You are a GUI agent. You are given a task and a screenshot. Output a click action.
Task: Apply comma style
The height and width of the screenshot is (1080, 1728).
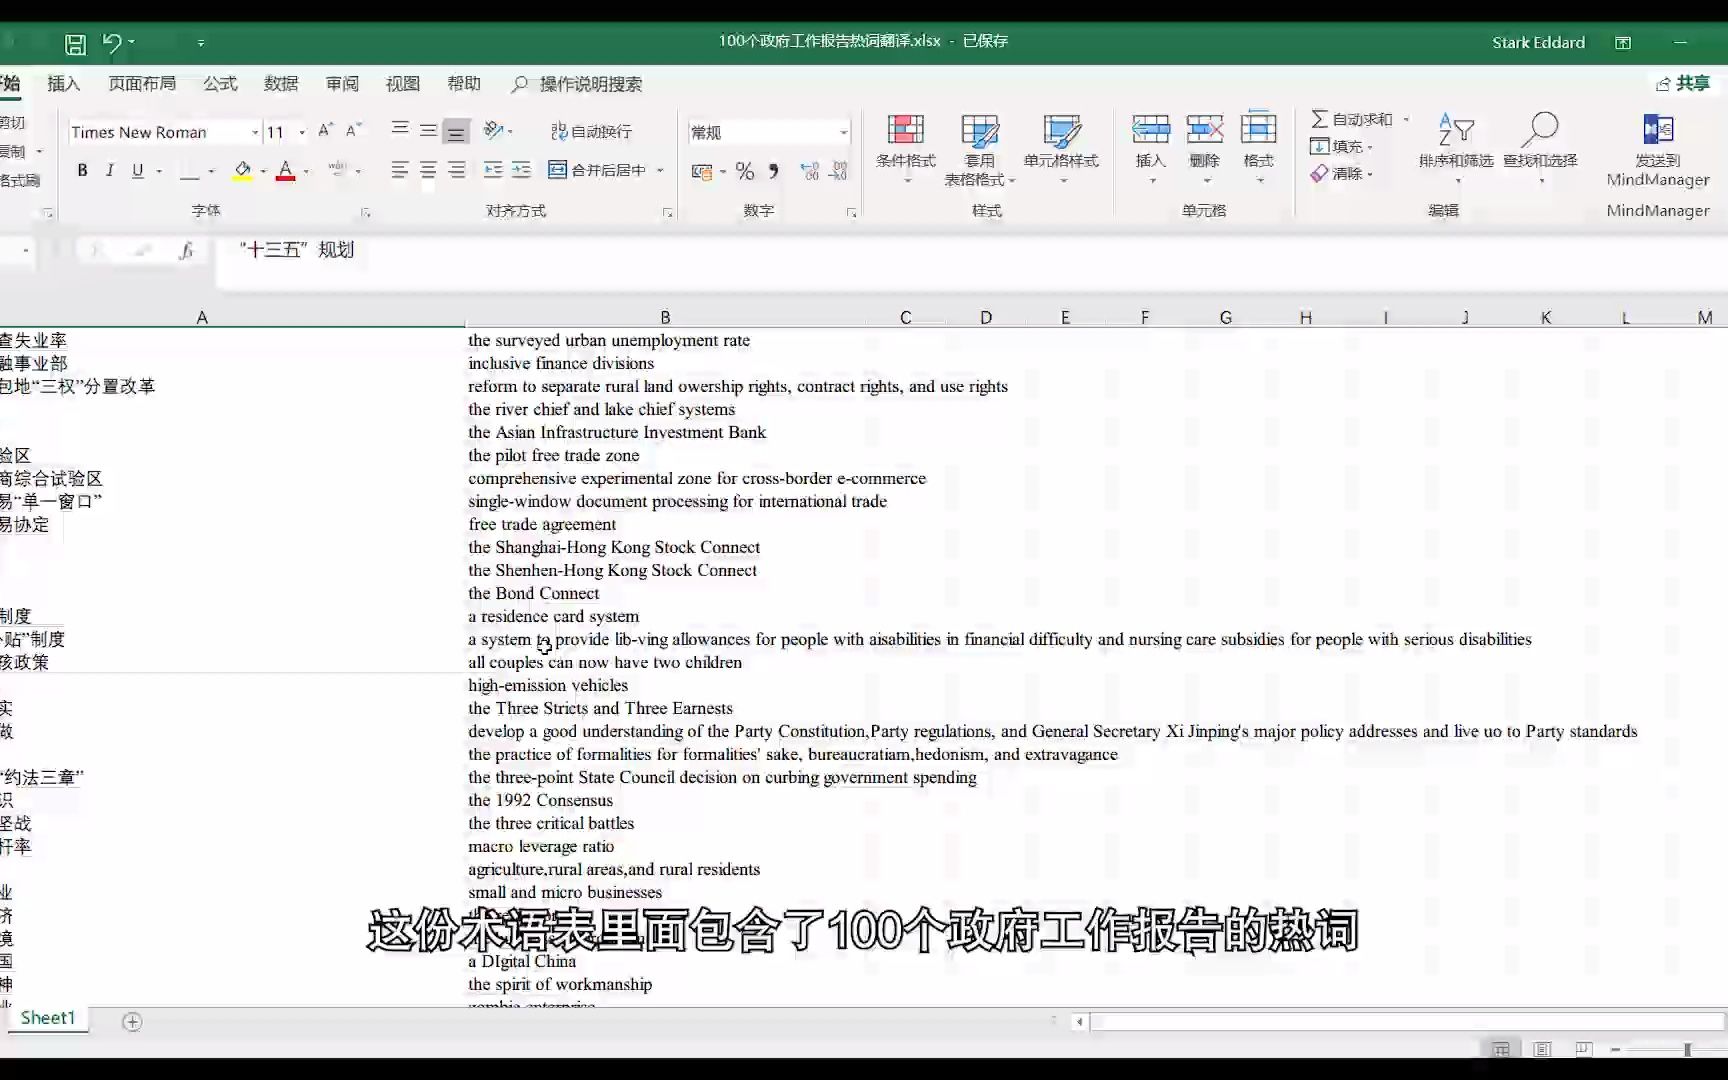(773, 171)
